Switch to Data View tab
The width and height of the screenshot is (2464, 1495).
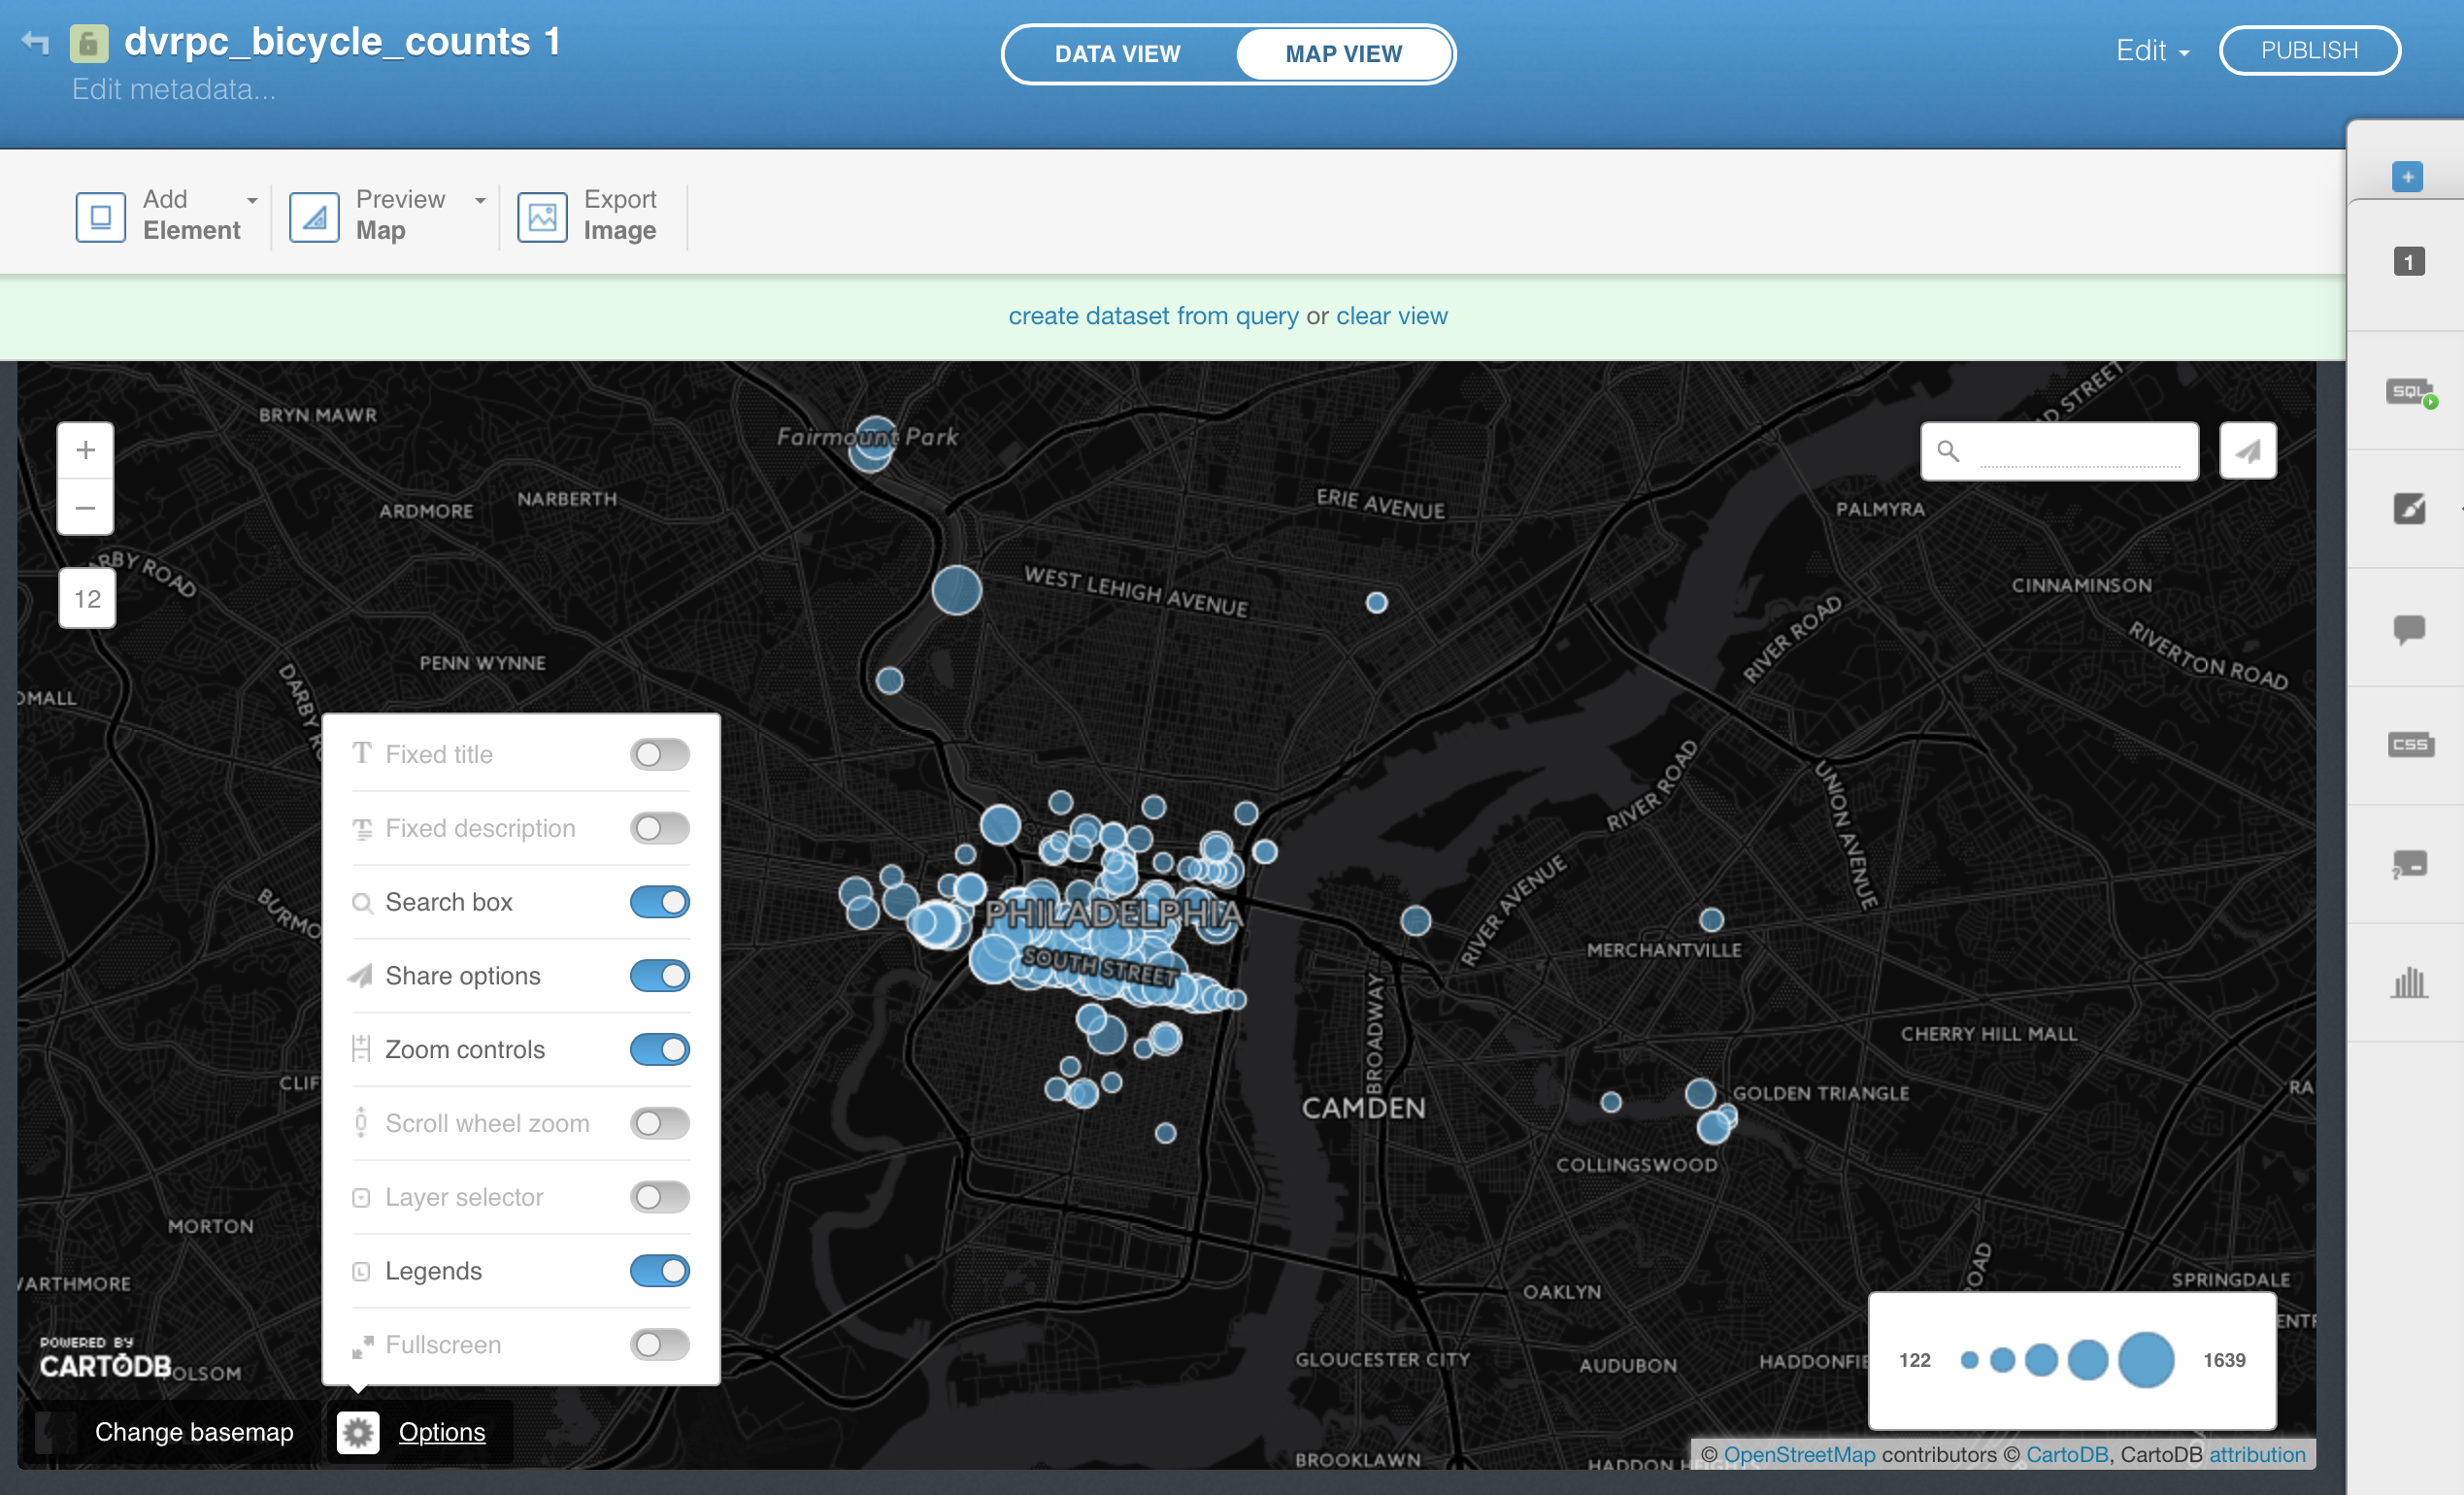[x=1117, y=54]
